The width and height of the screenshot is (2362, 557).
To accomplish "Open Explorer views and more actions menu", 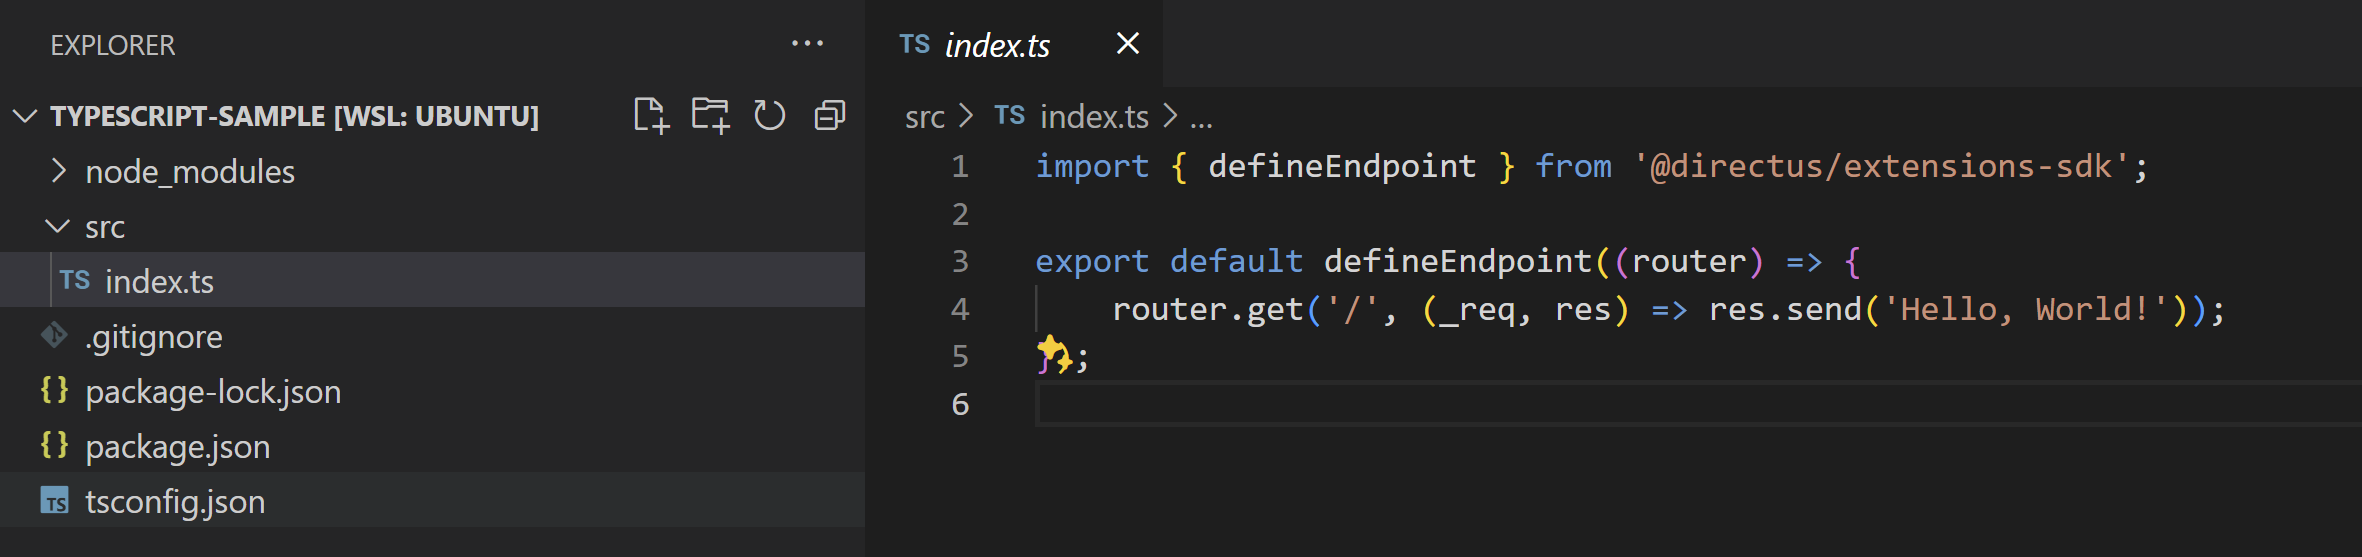I will pos(807,44).
